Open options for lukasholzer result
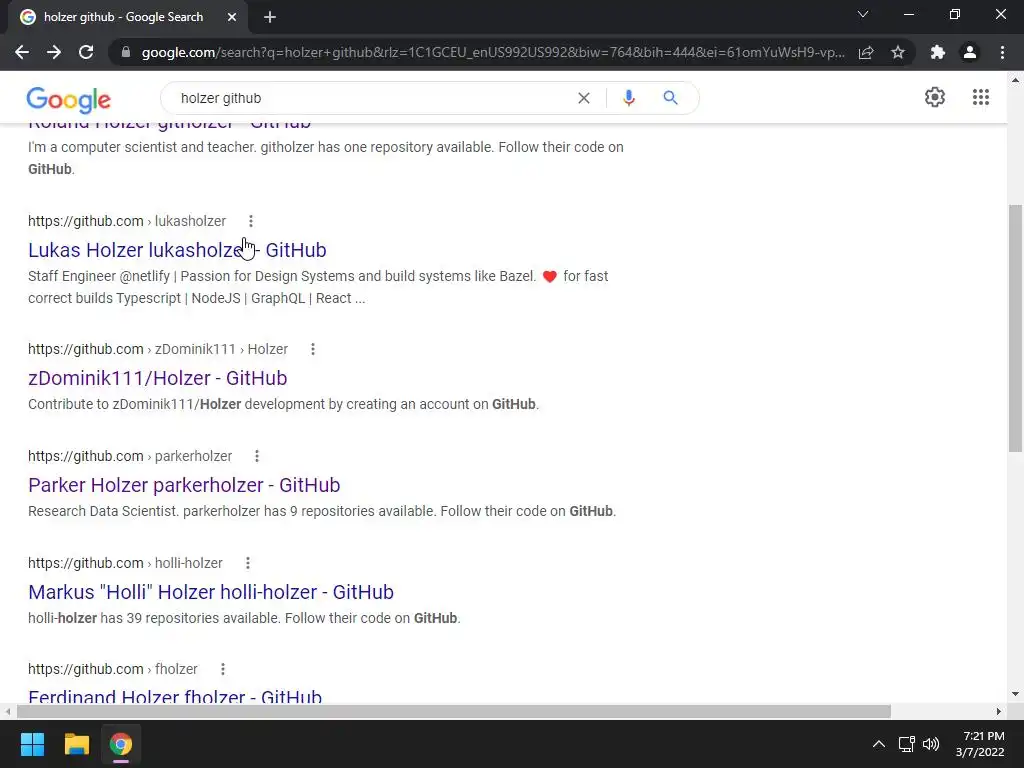Viewport: 1024px width, 768px height. (251, 221)
